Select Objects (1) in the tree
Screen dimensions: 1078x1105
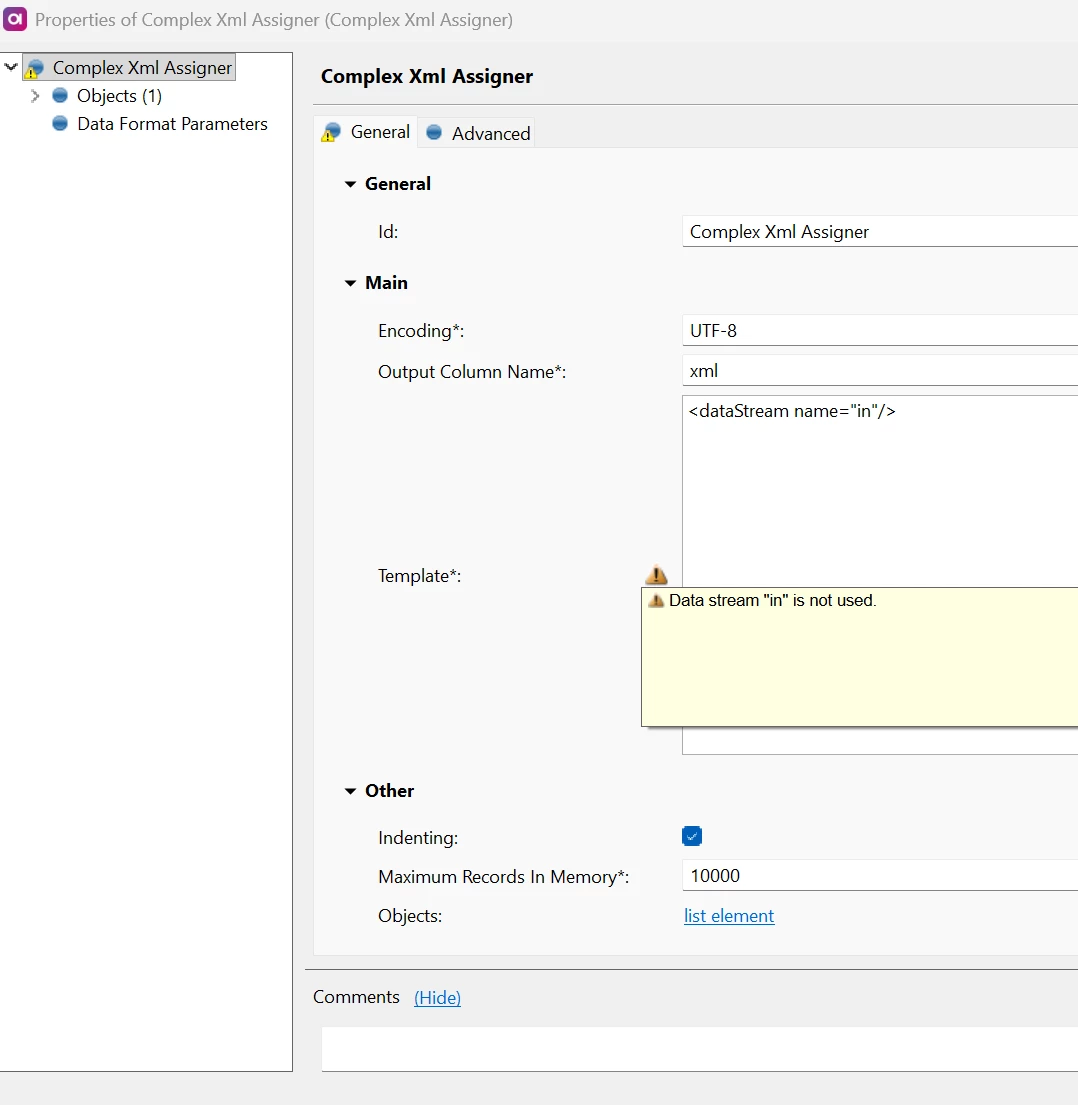click(120, 96)
